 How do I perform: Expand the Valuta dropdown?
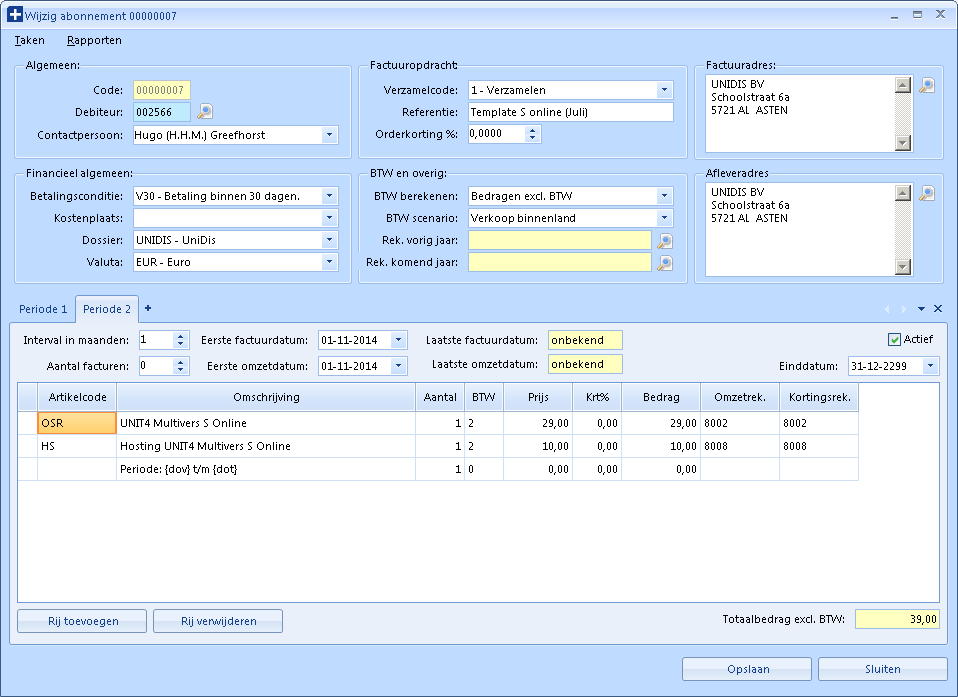coord(329,262)
